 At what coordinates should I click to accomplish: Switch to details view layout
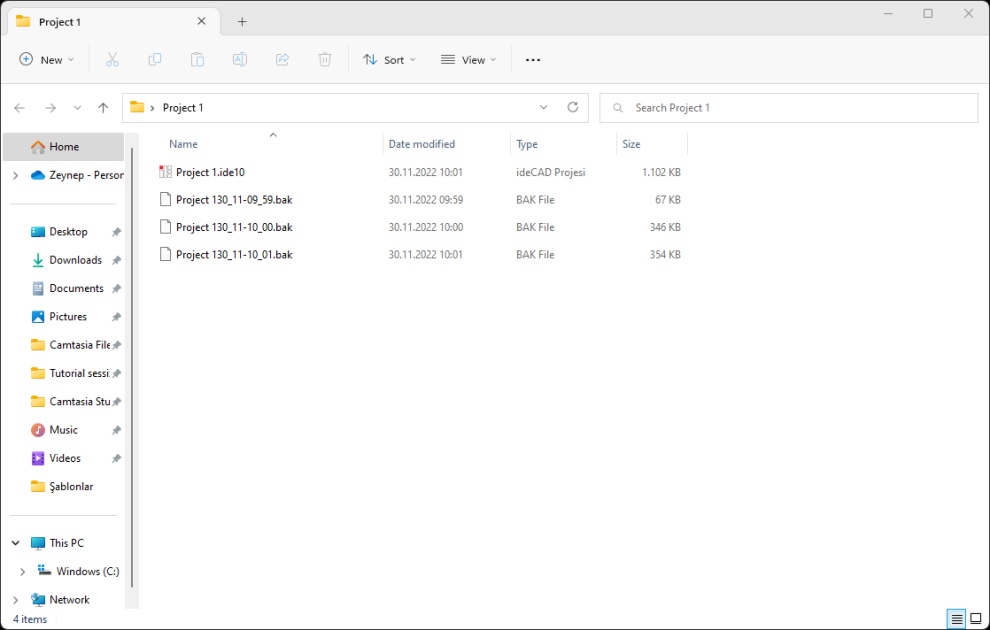pyautogui.click(x=957, y=619)
